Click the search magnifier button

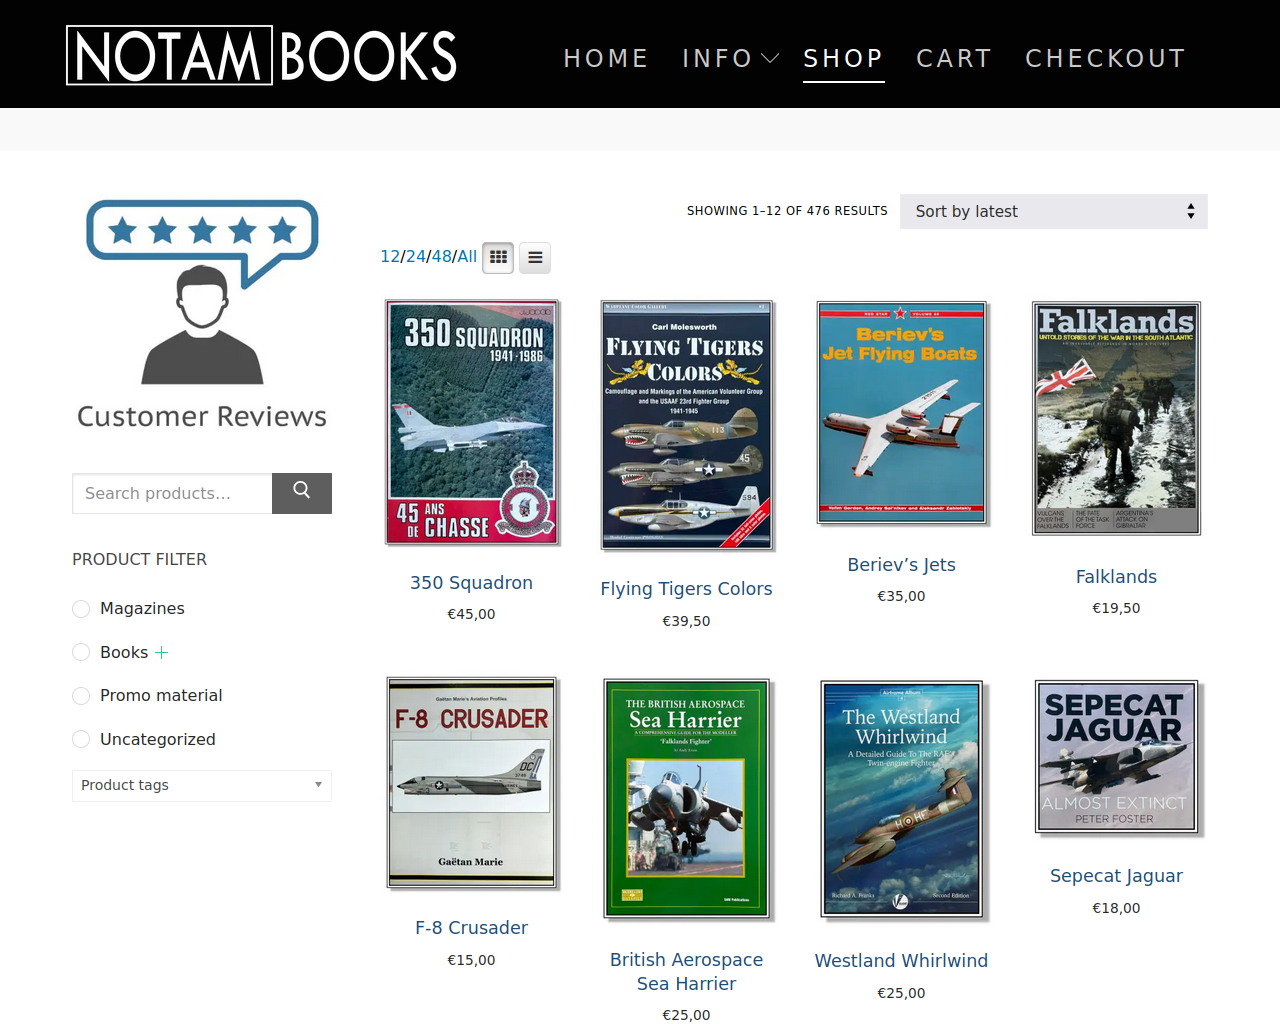tap(302, 493)
